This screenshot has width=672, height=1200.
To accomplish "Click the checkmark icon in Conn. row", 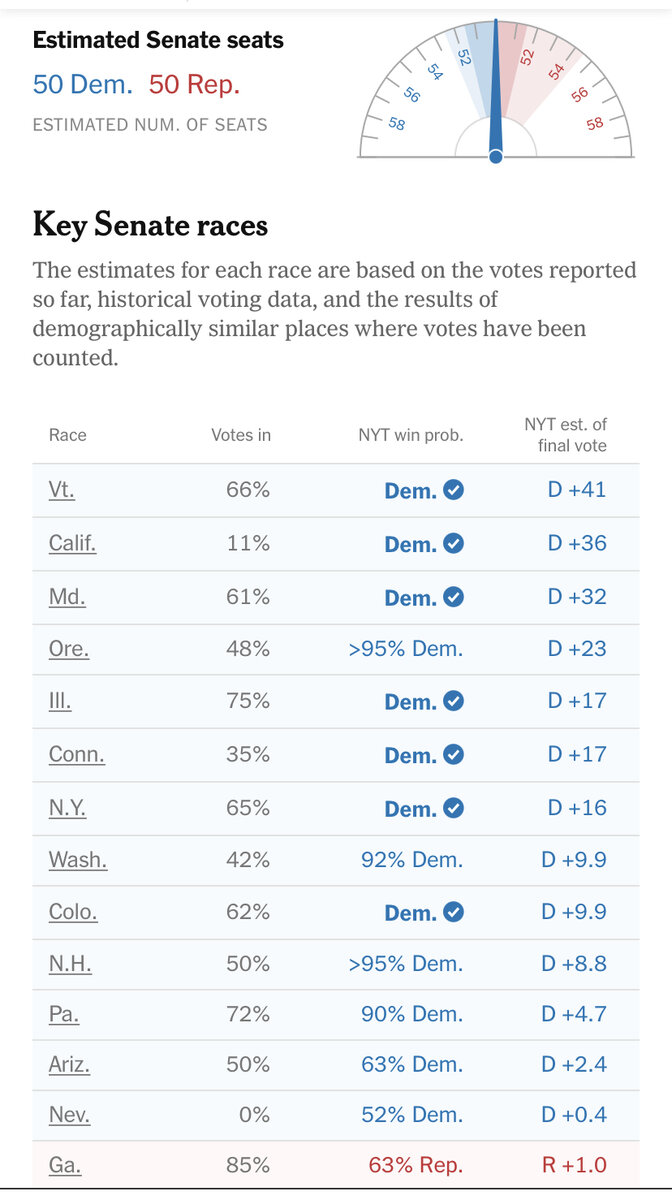I will coord(453,755).
